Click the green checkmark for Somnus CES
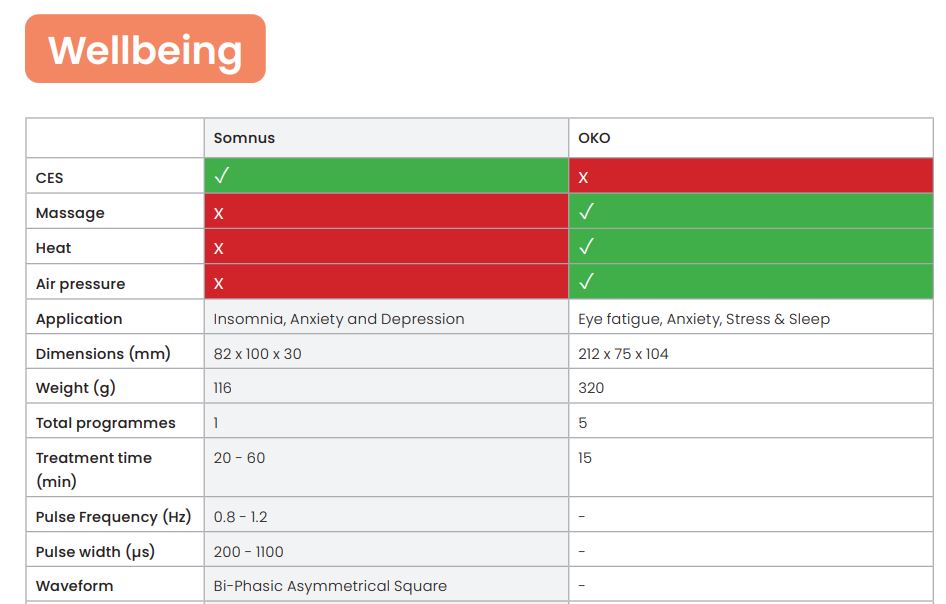This screenshot has width=946, height=604. coord(221,176)
